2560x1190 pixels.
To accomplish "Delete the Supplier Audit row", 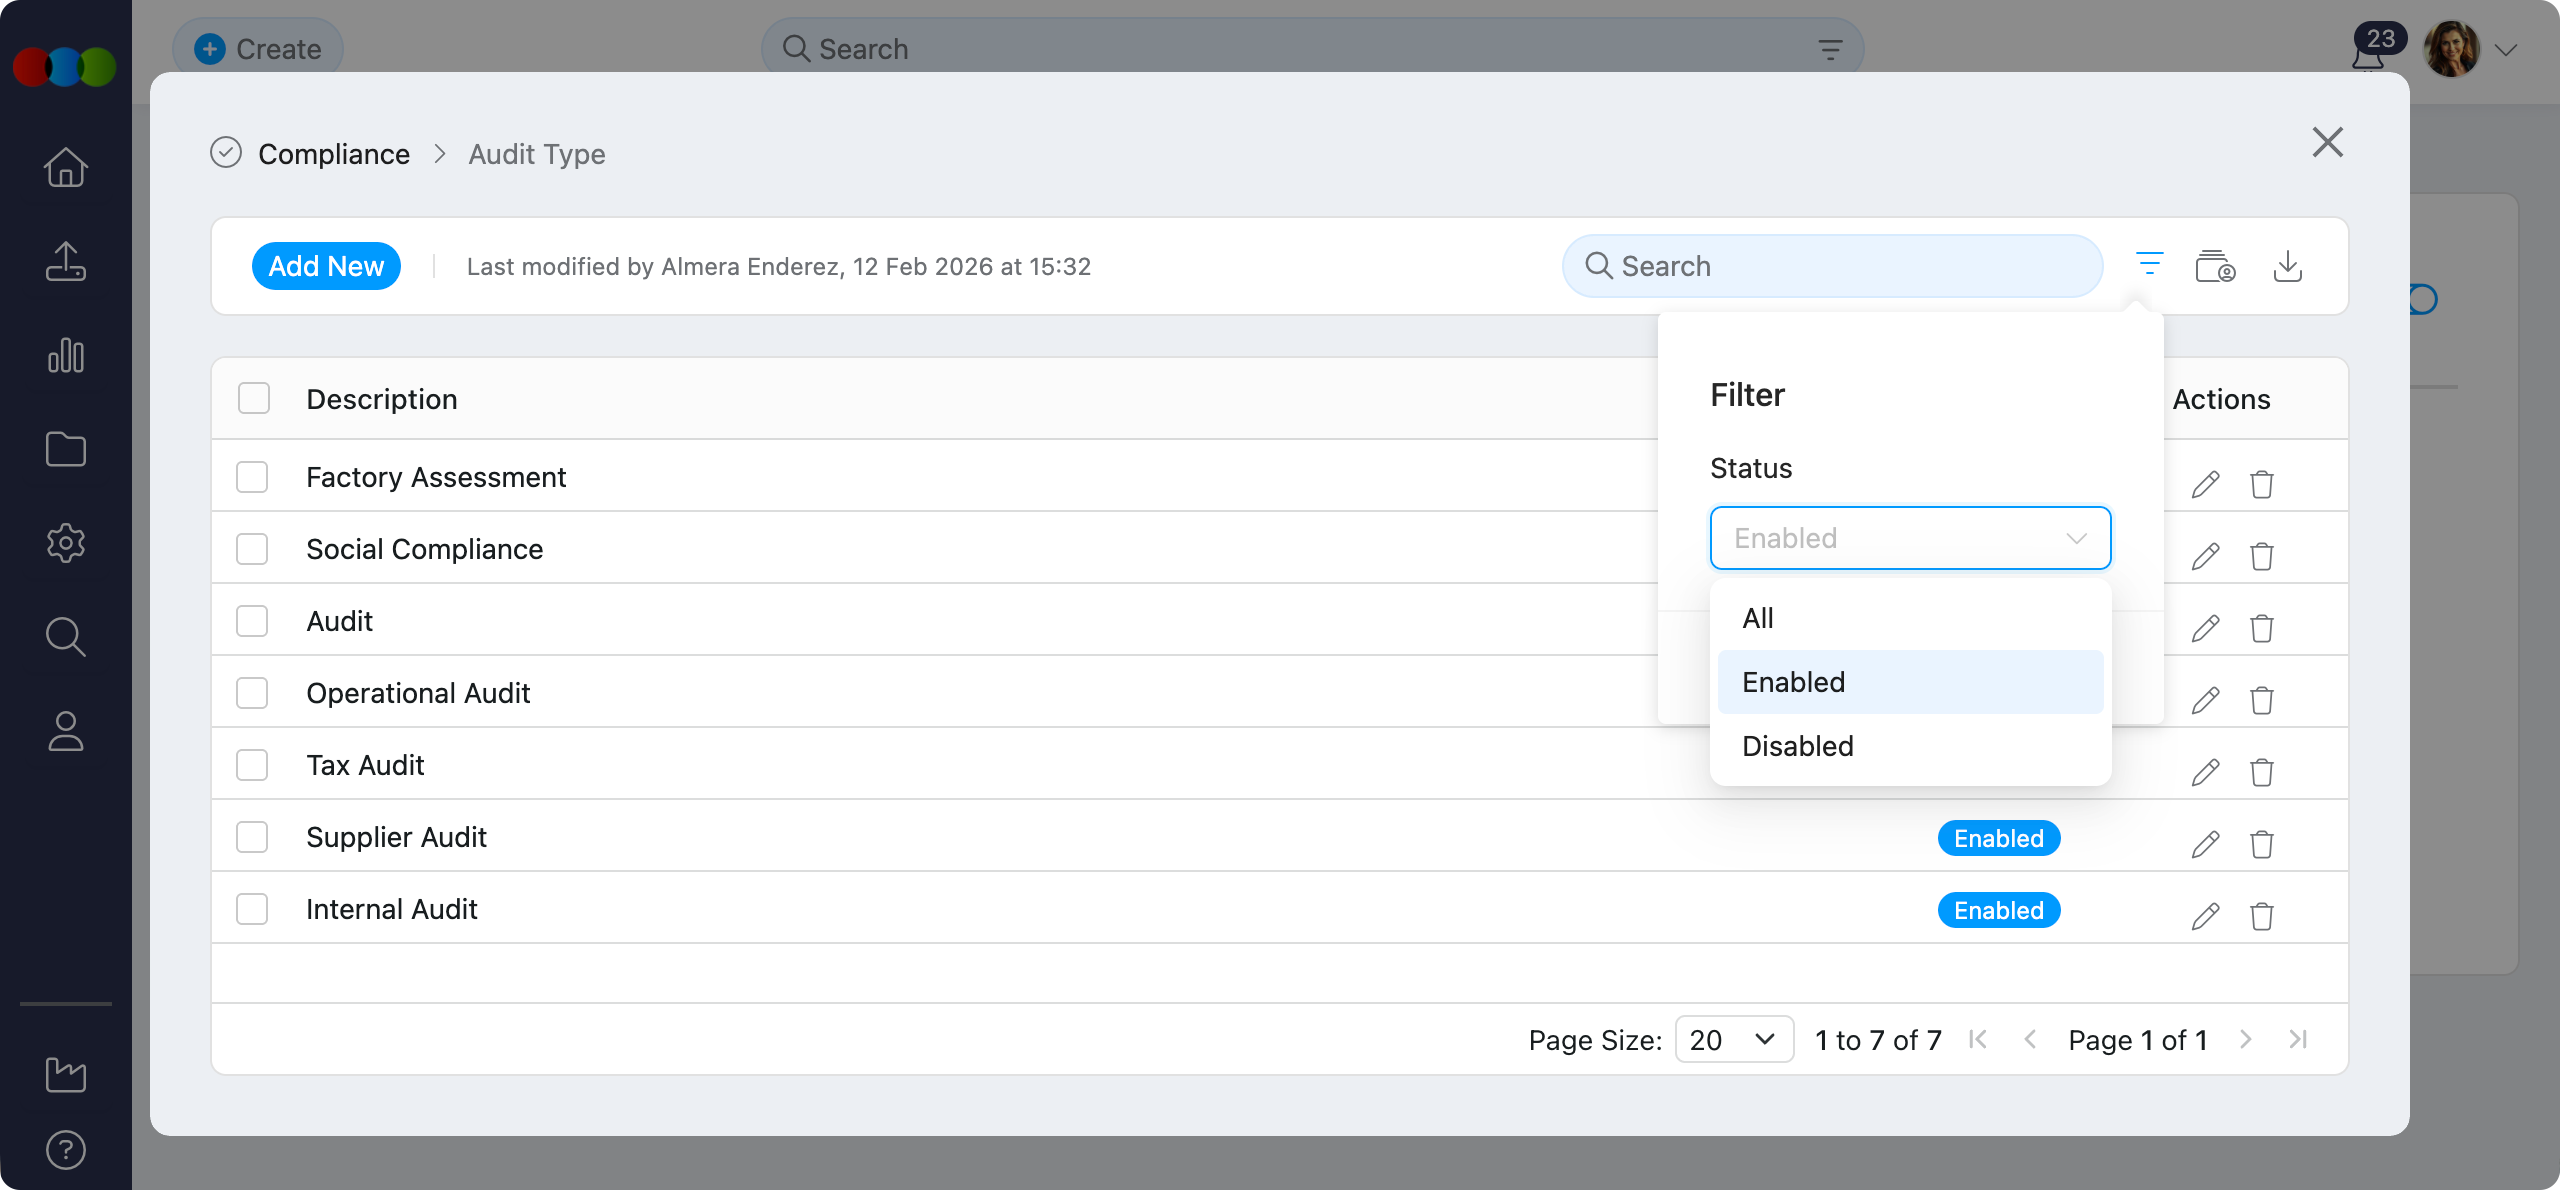I will pyautogui.click(x=2262, y=843).
